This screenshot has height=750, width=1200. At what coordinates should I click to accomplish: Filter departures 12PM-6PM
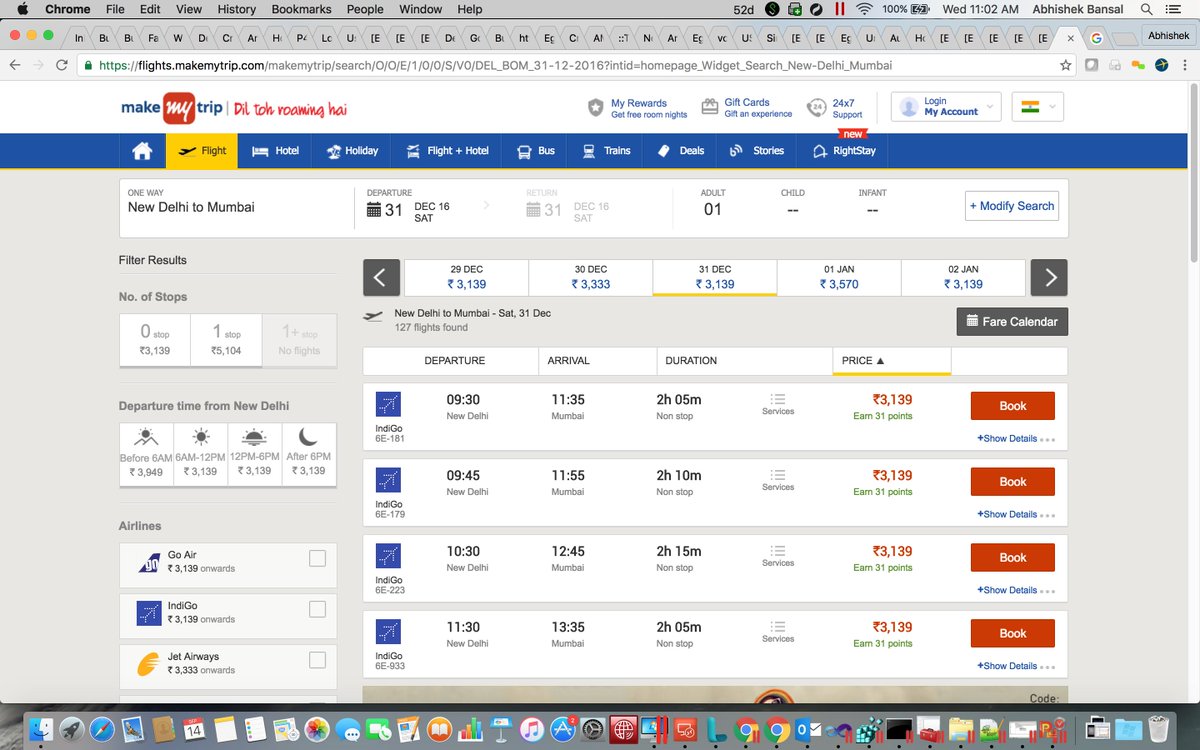coord(255,454)
